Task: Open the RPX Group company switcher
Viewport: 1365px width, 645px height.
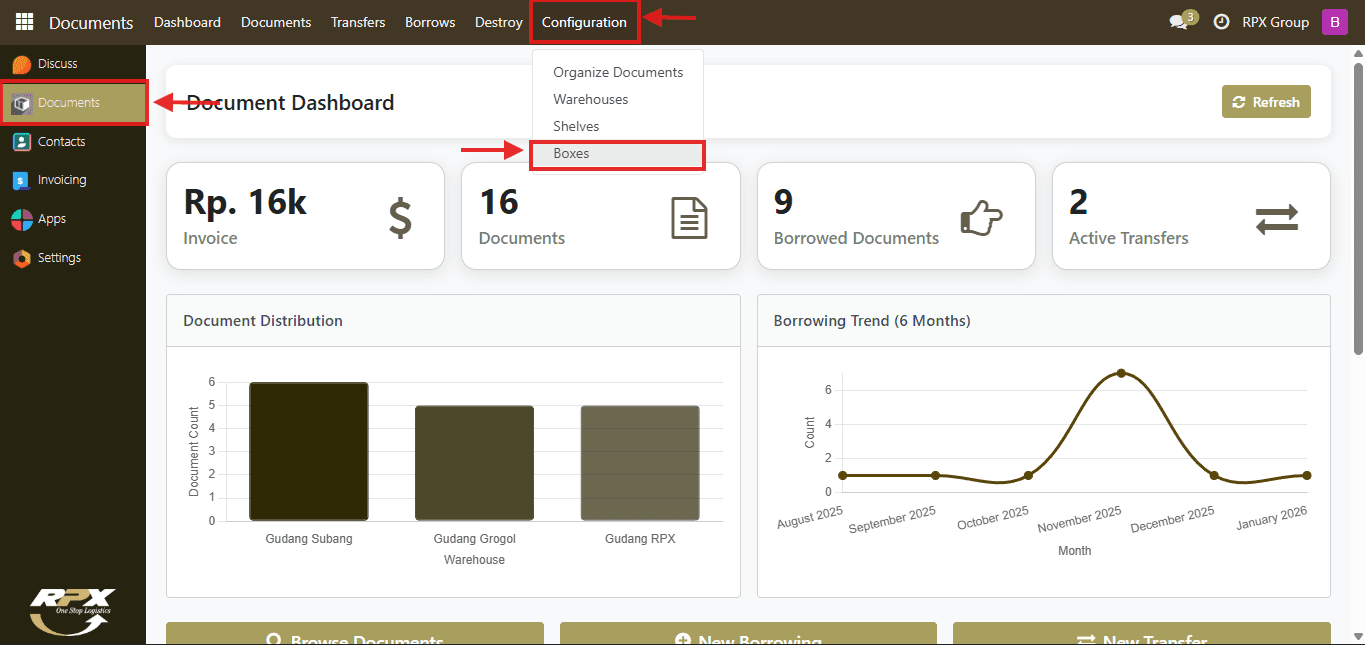Action: (1275, 22)
